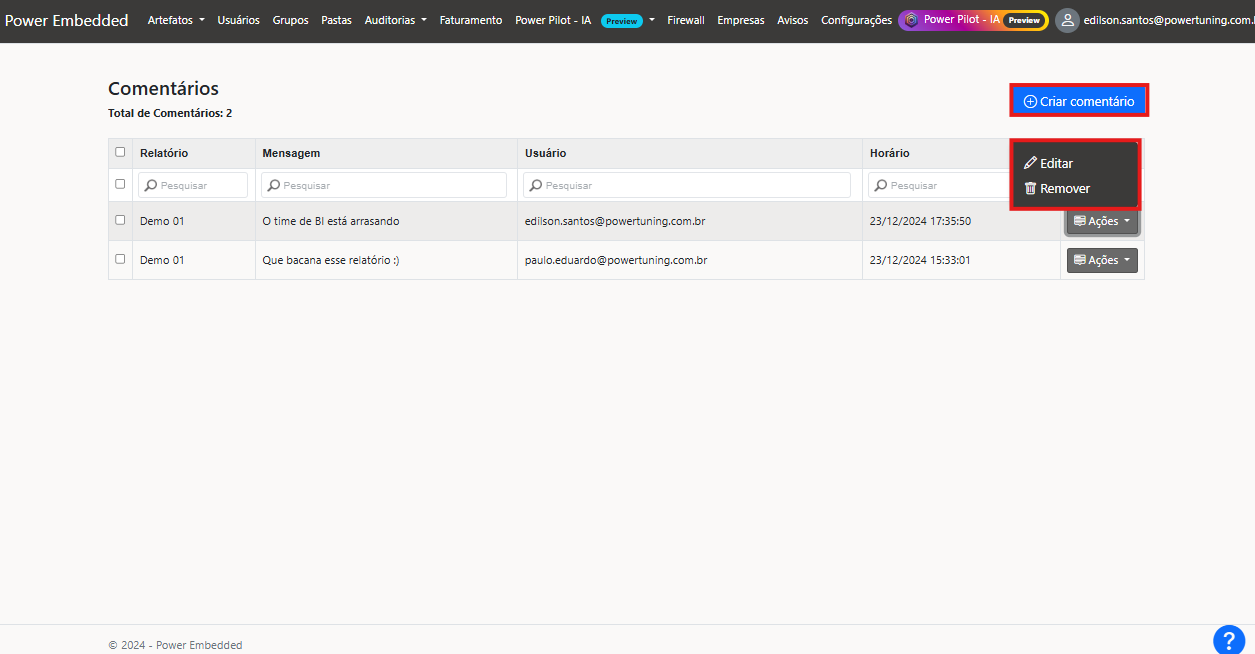This screenshot has width=1255, height=654.
Task: Click the trash icon next to Remover
Action: pos(1030,188)
